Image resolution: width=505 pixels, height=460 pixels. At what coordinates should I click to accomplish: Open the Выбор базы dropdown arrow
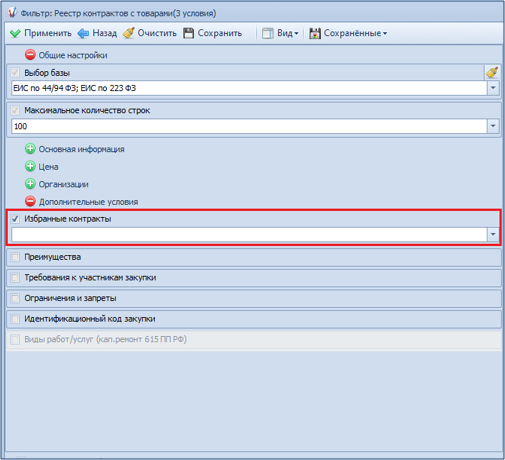pos(493,88)
